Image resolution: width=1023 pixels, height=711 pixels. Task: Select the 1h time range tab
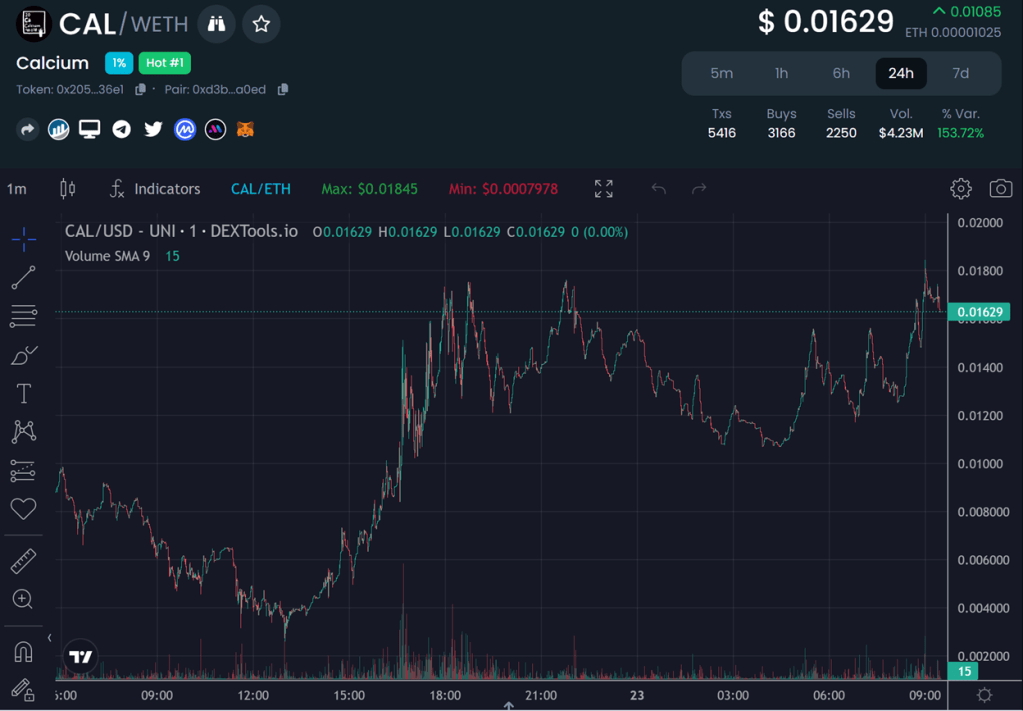[781, 73]
